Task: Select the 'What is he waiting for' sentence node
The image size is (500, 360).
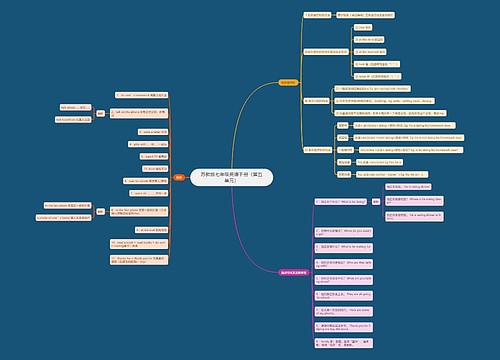Action: 344,248
